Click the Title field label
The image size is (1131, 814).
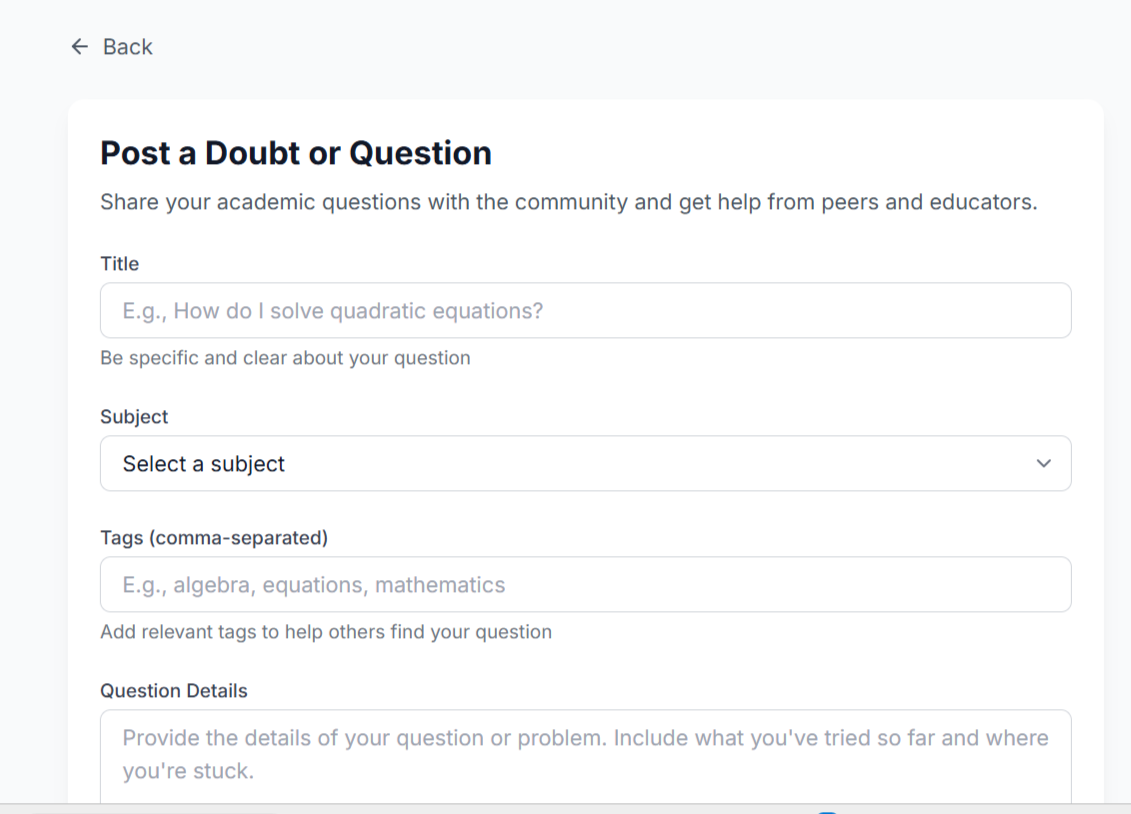119,264
